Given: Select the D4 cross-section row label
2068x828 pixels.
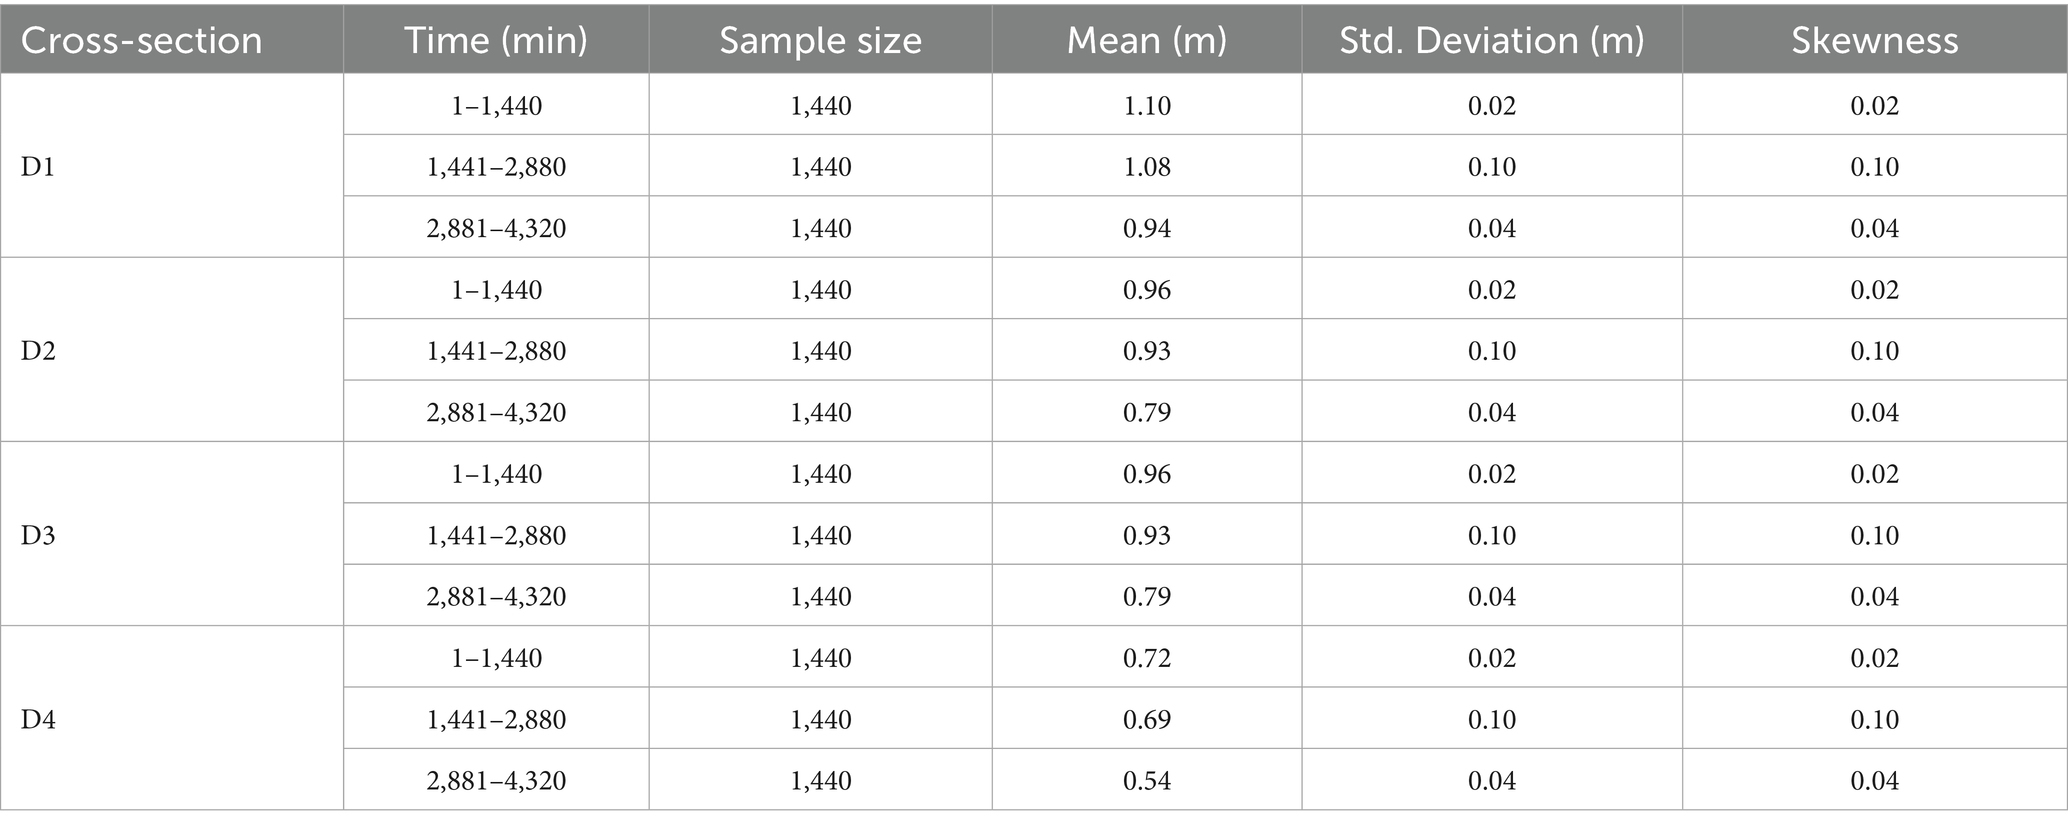Looking at the screenshot, I should [38, 719].
